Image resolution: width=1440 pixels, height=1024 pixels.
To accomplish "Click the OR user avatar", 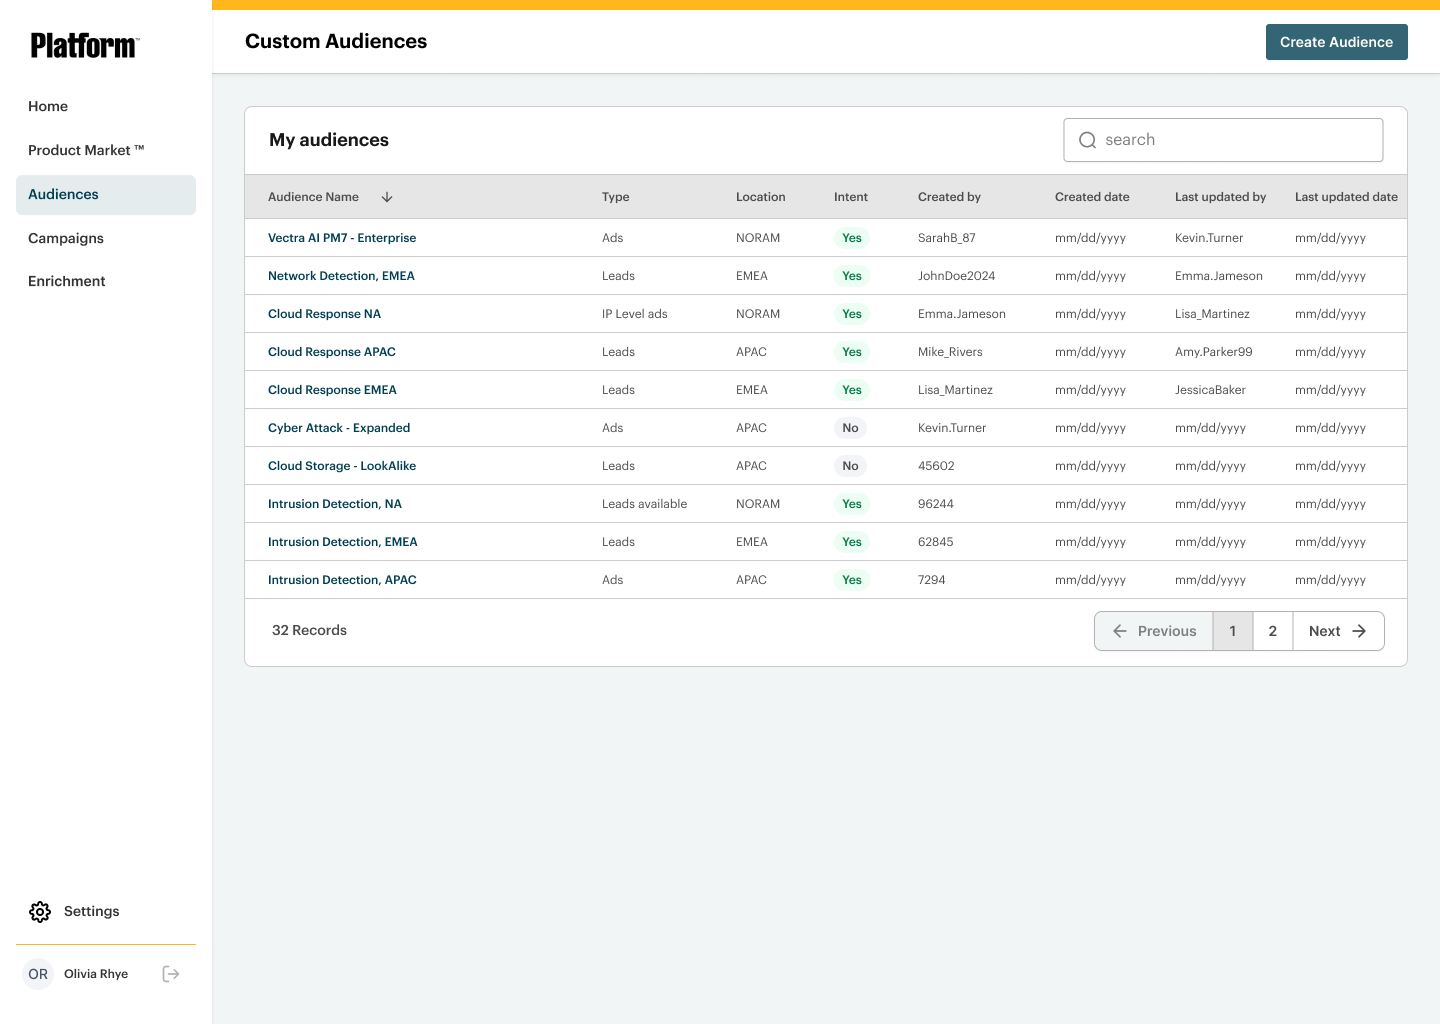I will click(38, 974).
